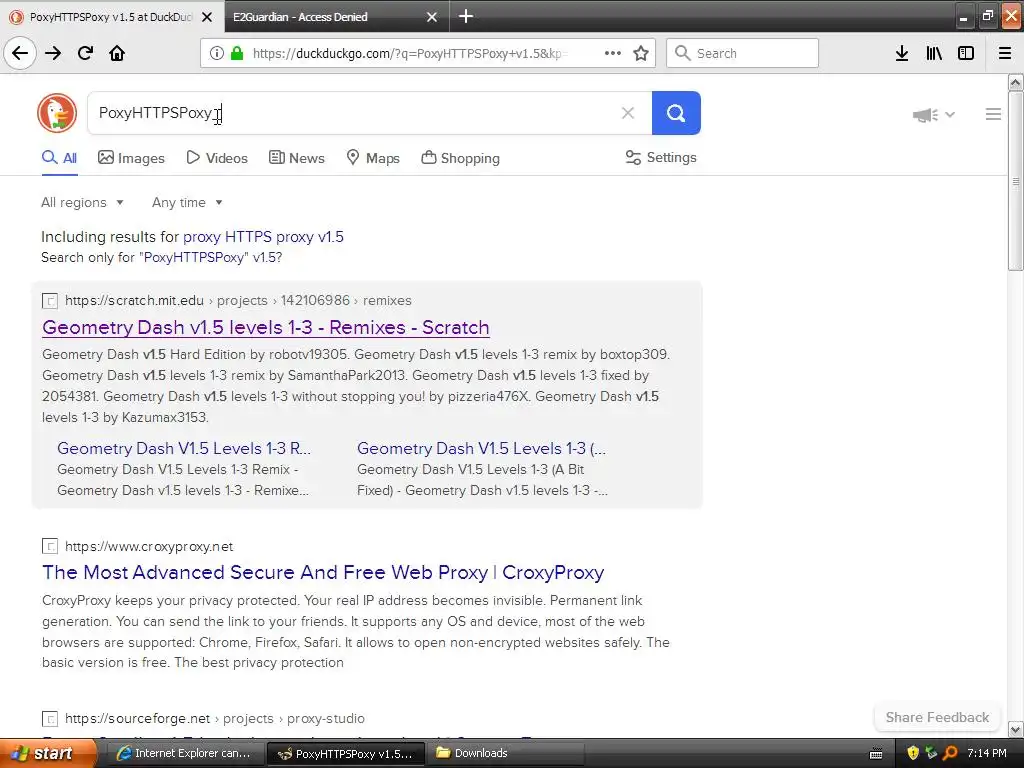Click the green padlock security icon
The image size is (1024, 768).
click(x=237, y=54)
